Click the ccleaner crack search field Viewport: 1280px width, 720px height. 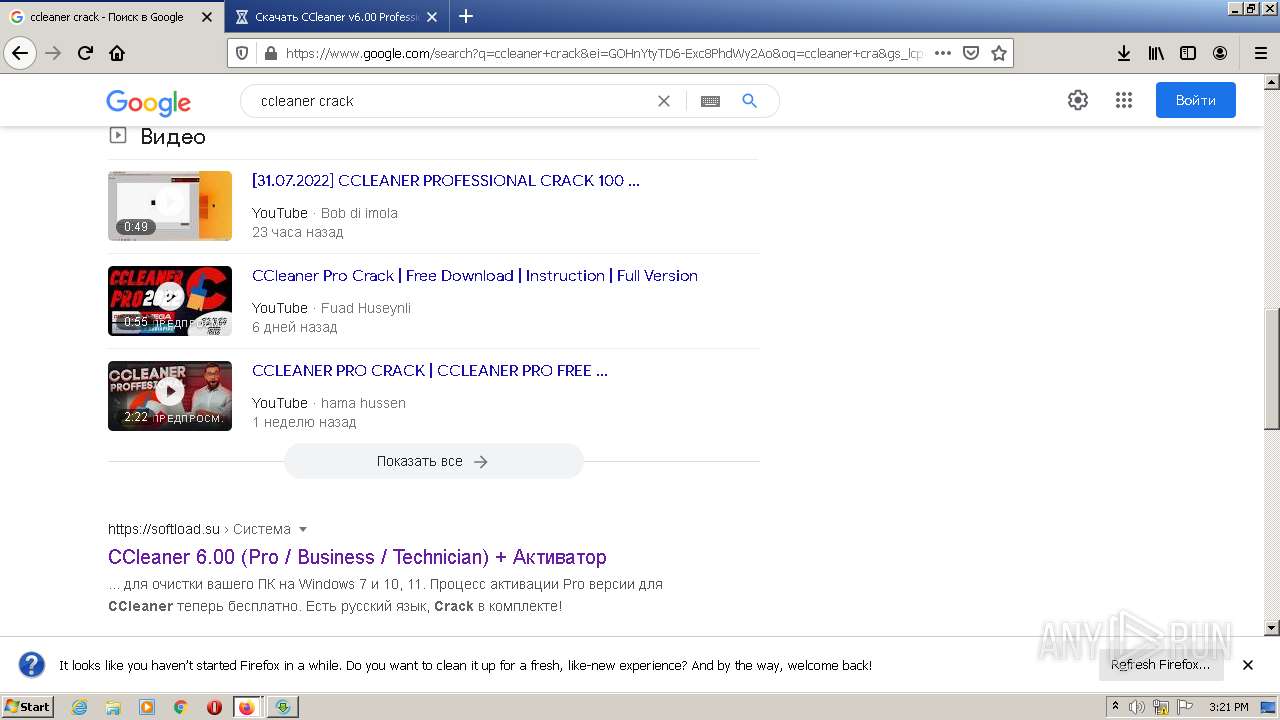(x=450, y=101)
